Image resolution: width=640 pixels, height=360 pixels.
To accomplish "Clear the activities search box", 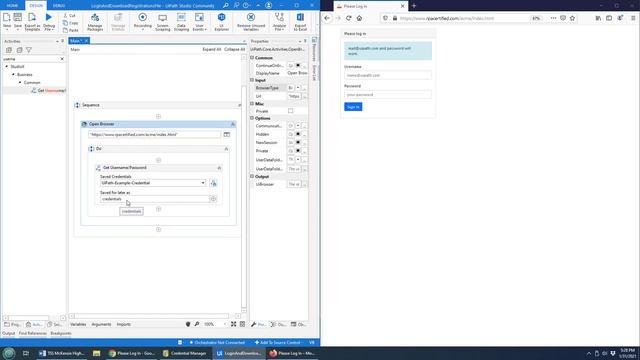I will [x=62, y=59].
